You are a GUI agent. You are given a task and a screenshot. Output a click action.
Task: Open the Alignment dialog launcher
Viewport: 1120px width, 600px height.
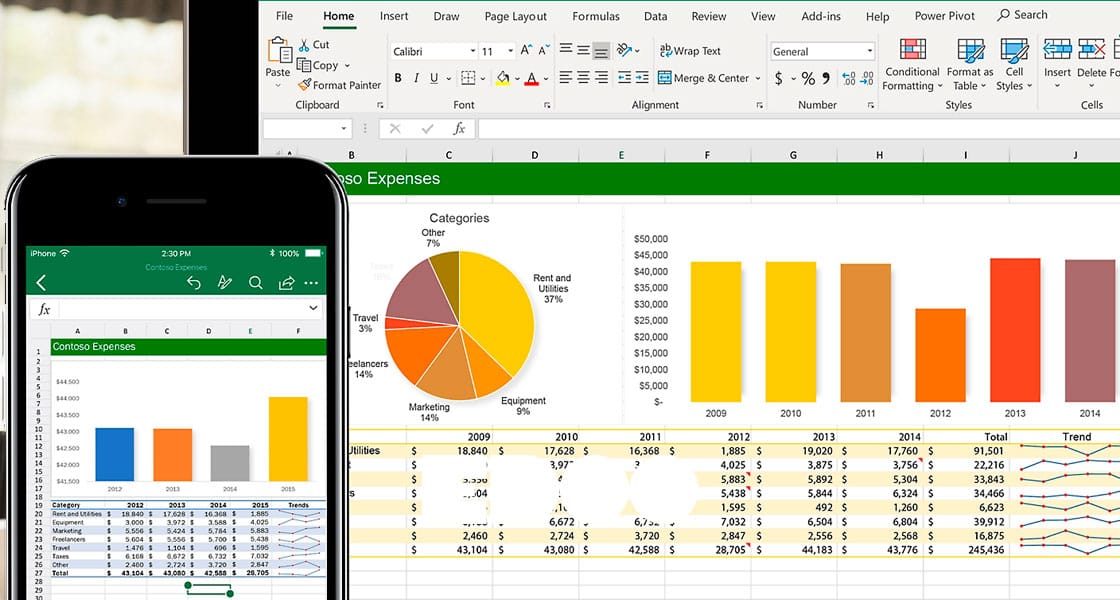(759, 105)
